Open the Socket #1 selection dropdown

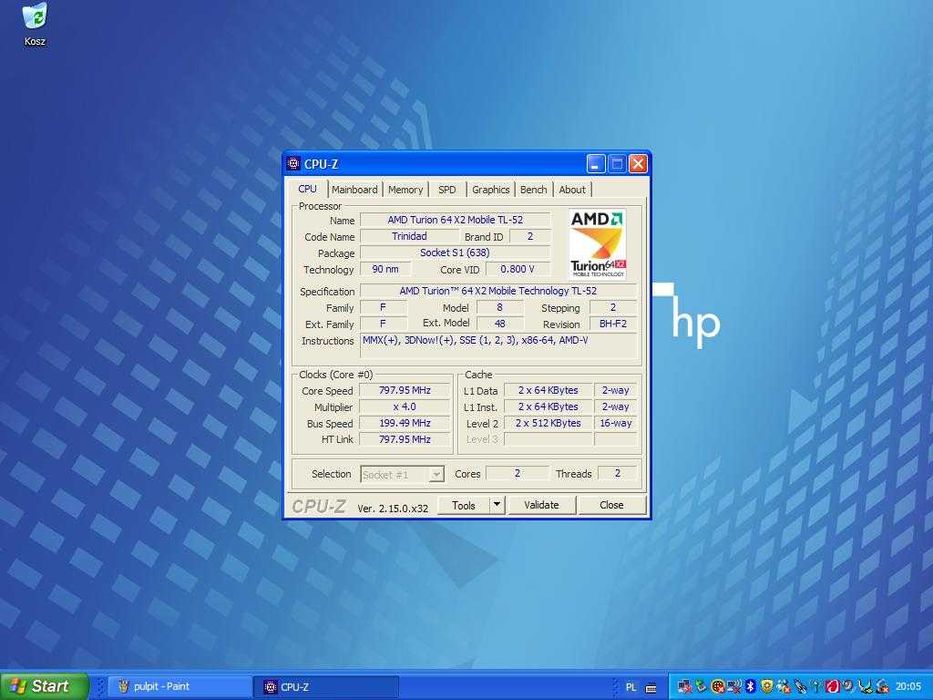(402, 474)
